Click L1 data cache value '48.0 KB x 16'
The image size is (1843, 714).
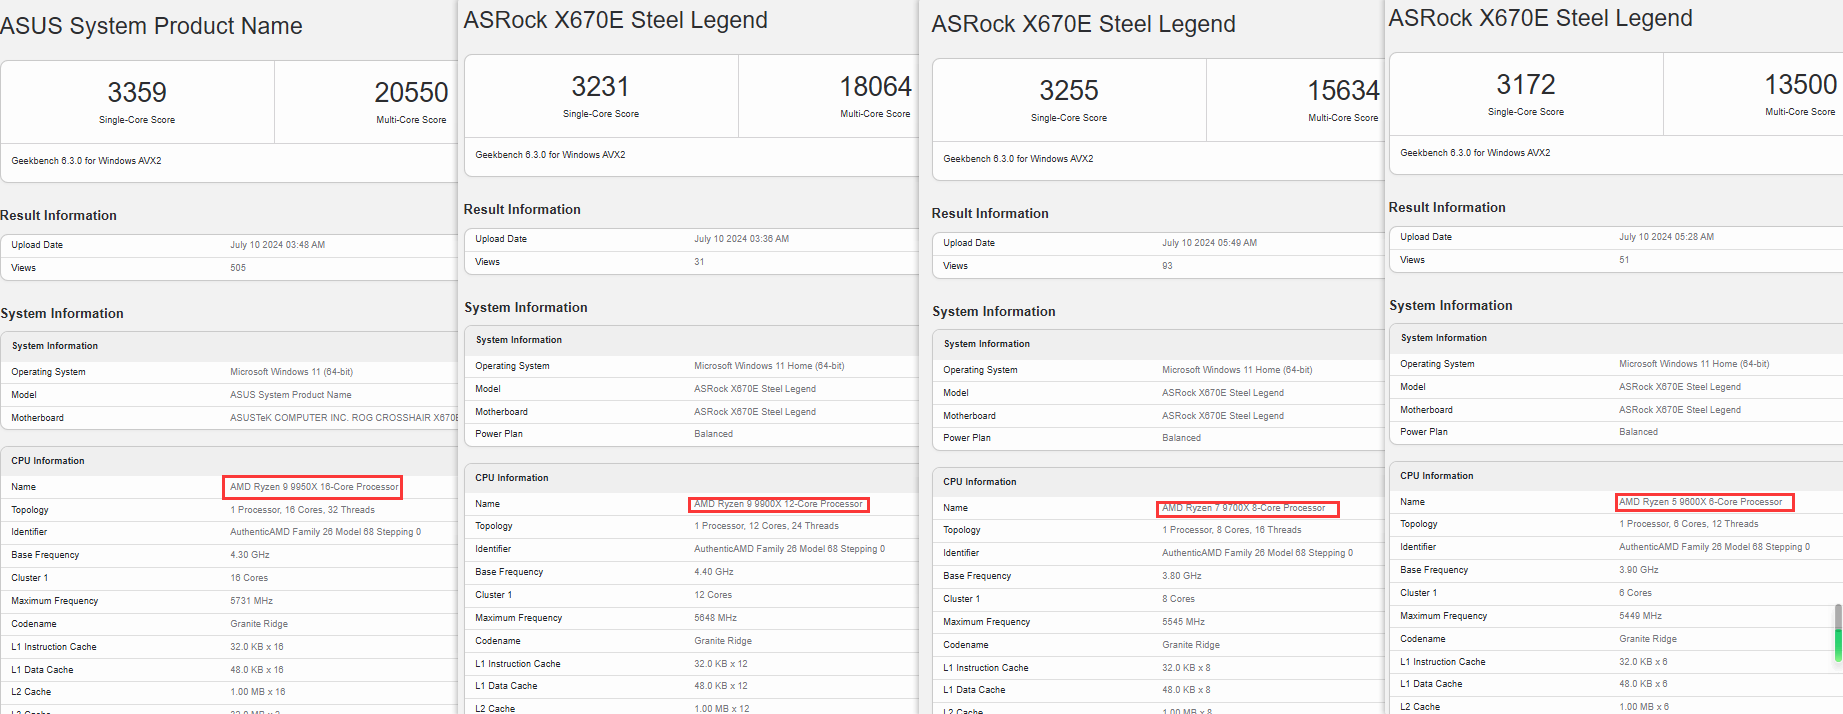tap(257, 670)
